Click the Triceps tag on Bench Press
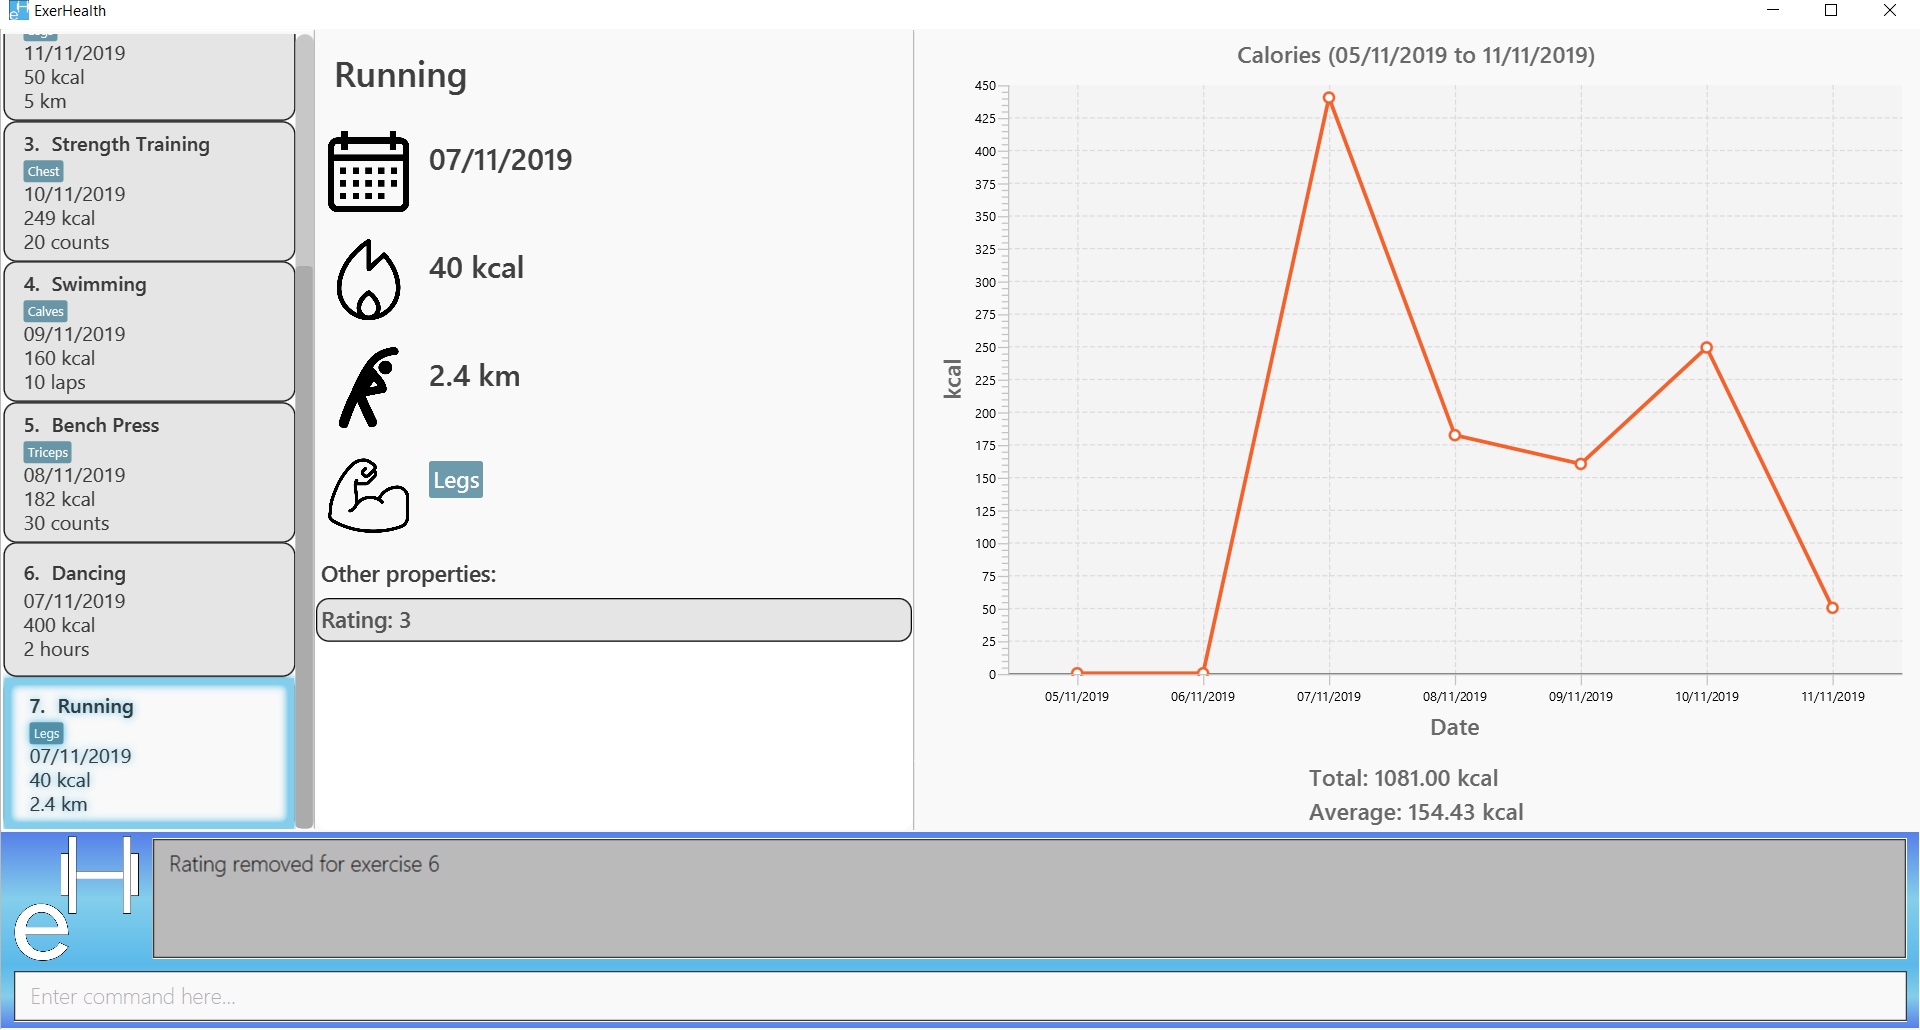 pos(48,452)
